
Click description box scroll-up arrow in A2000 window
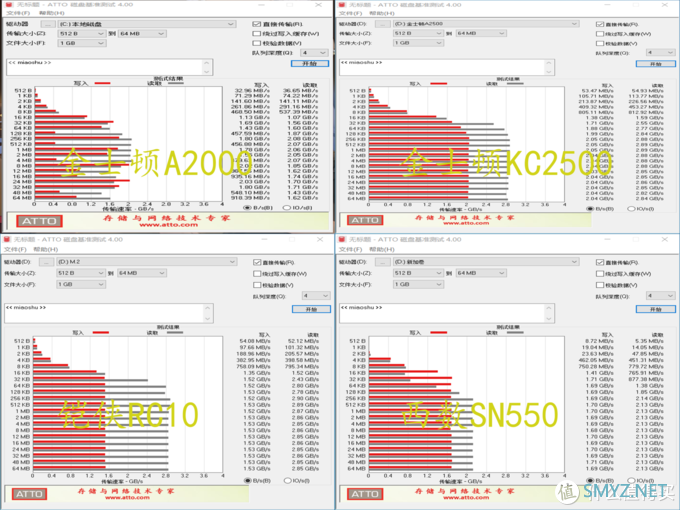coord(207,64)
